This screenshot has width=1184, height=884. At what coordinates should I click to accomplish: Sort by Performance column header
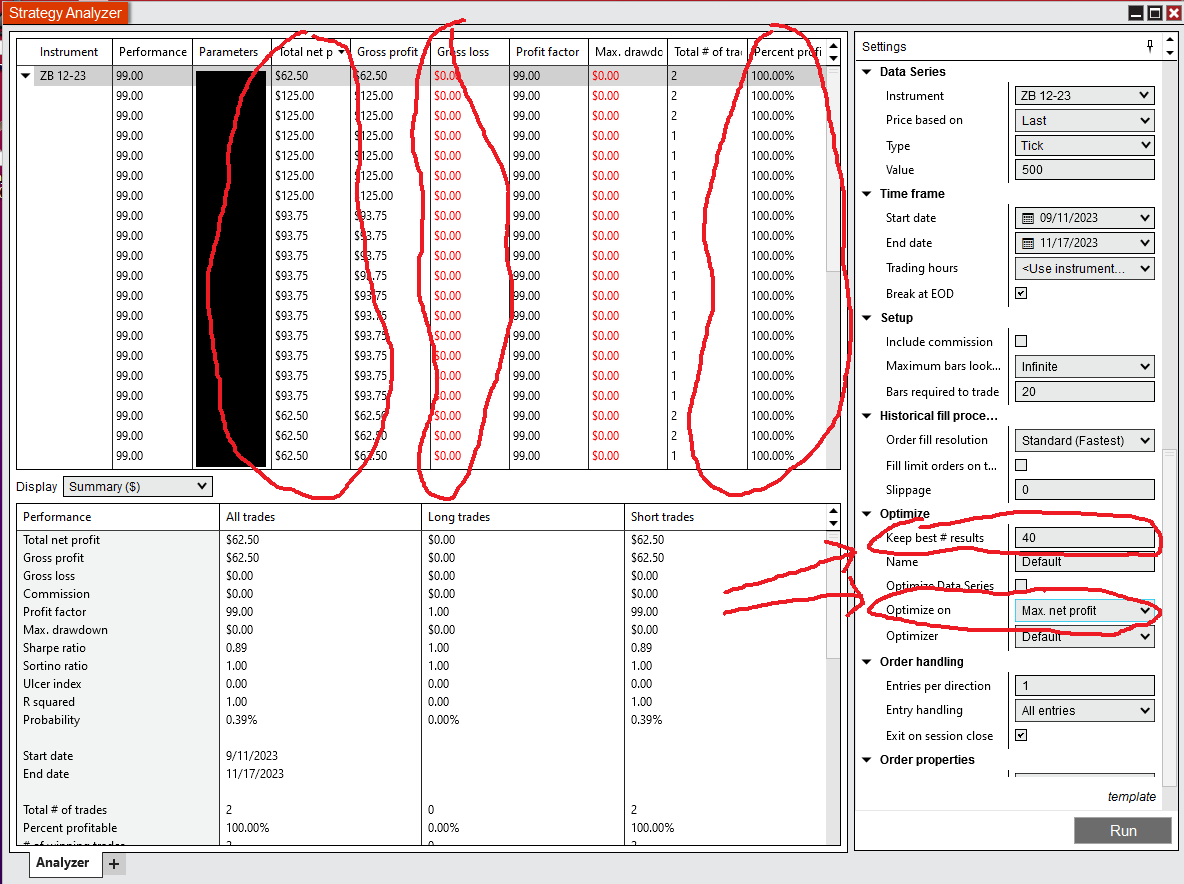153,52
